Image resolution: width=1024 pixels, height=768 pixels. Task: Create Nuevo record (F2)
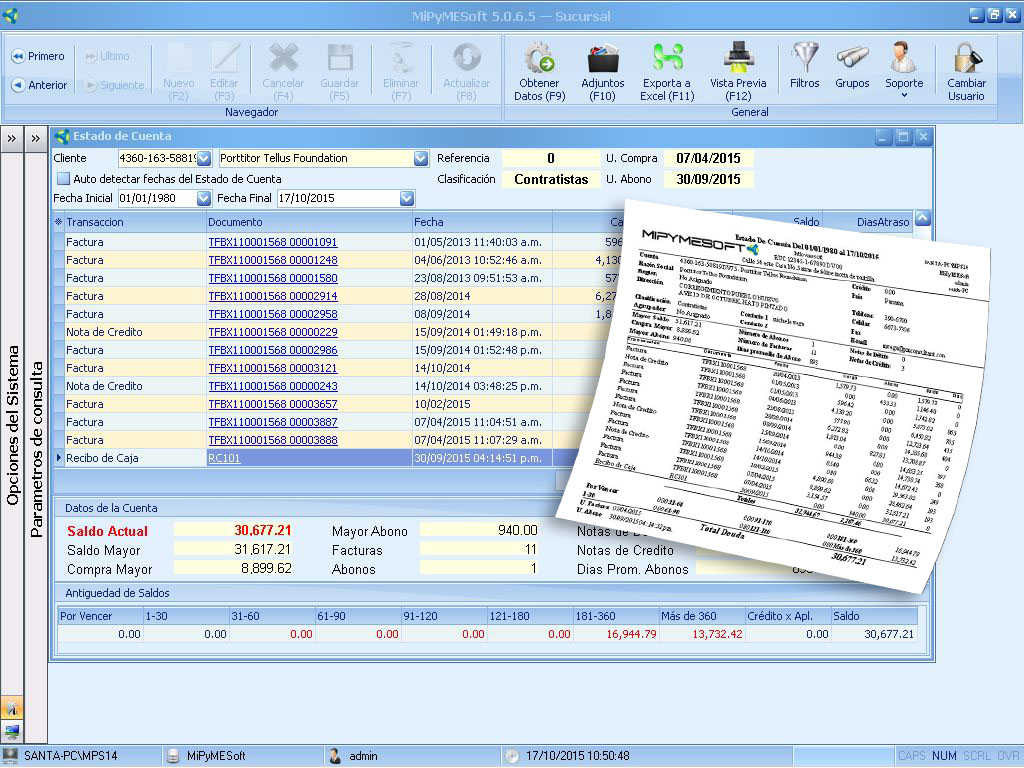coord(178,72)
